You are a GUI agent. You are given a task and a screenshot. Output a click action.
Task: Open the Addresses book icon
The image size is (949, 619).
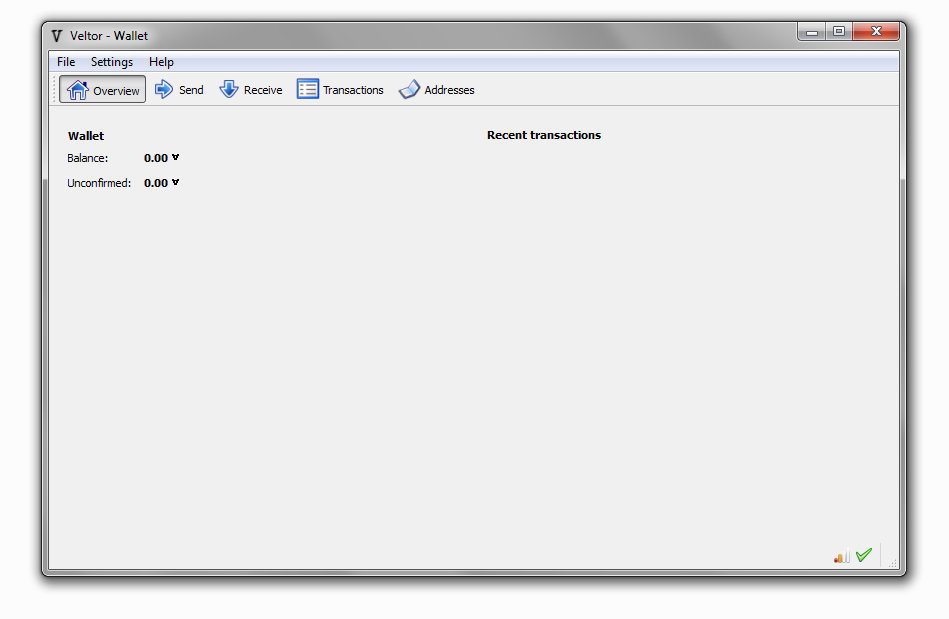(x=409, y=89)
